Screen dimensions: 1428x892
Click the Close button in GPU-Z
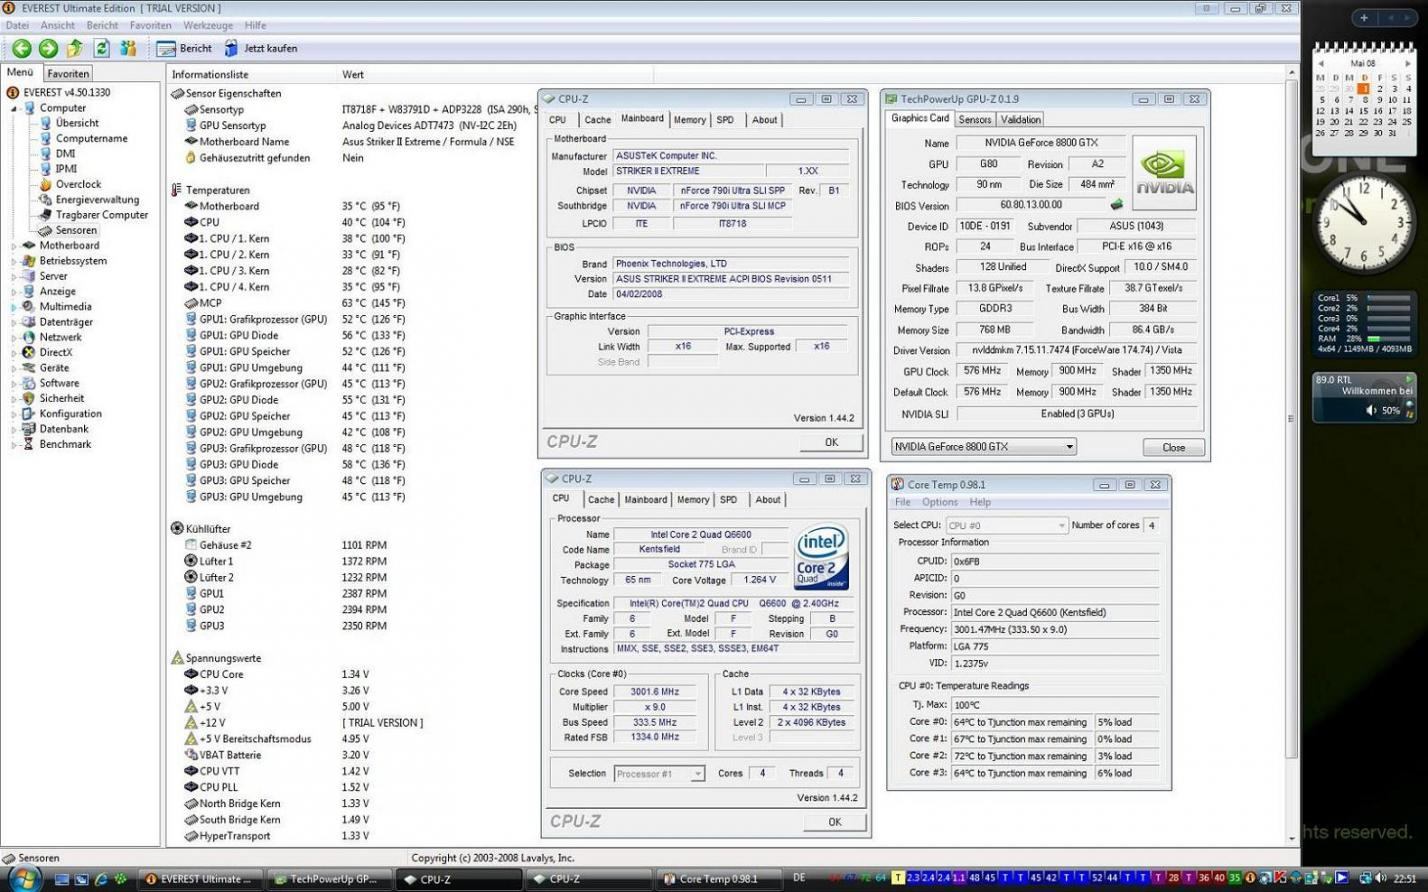click(x=1174, y=447)
